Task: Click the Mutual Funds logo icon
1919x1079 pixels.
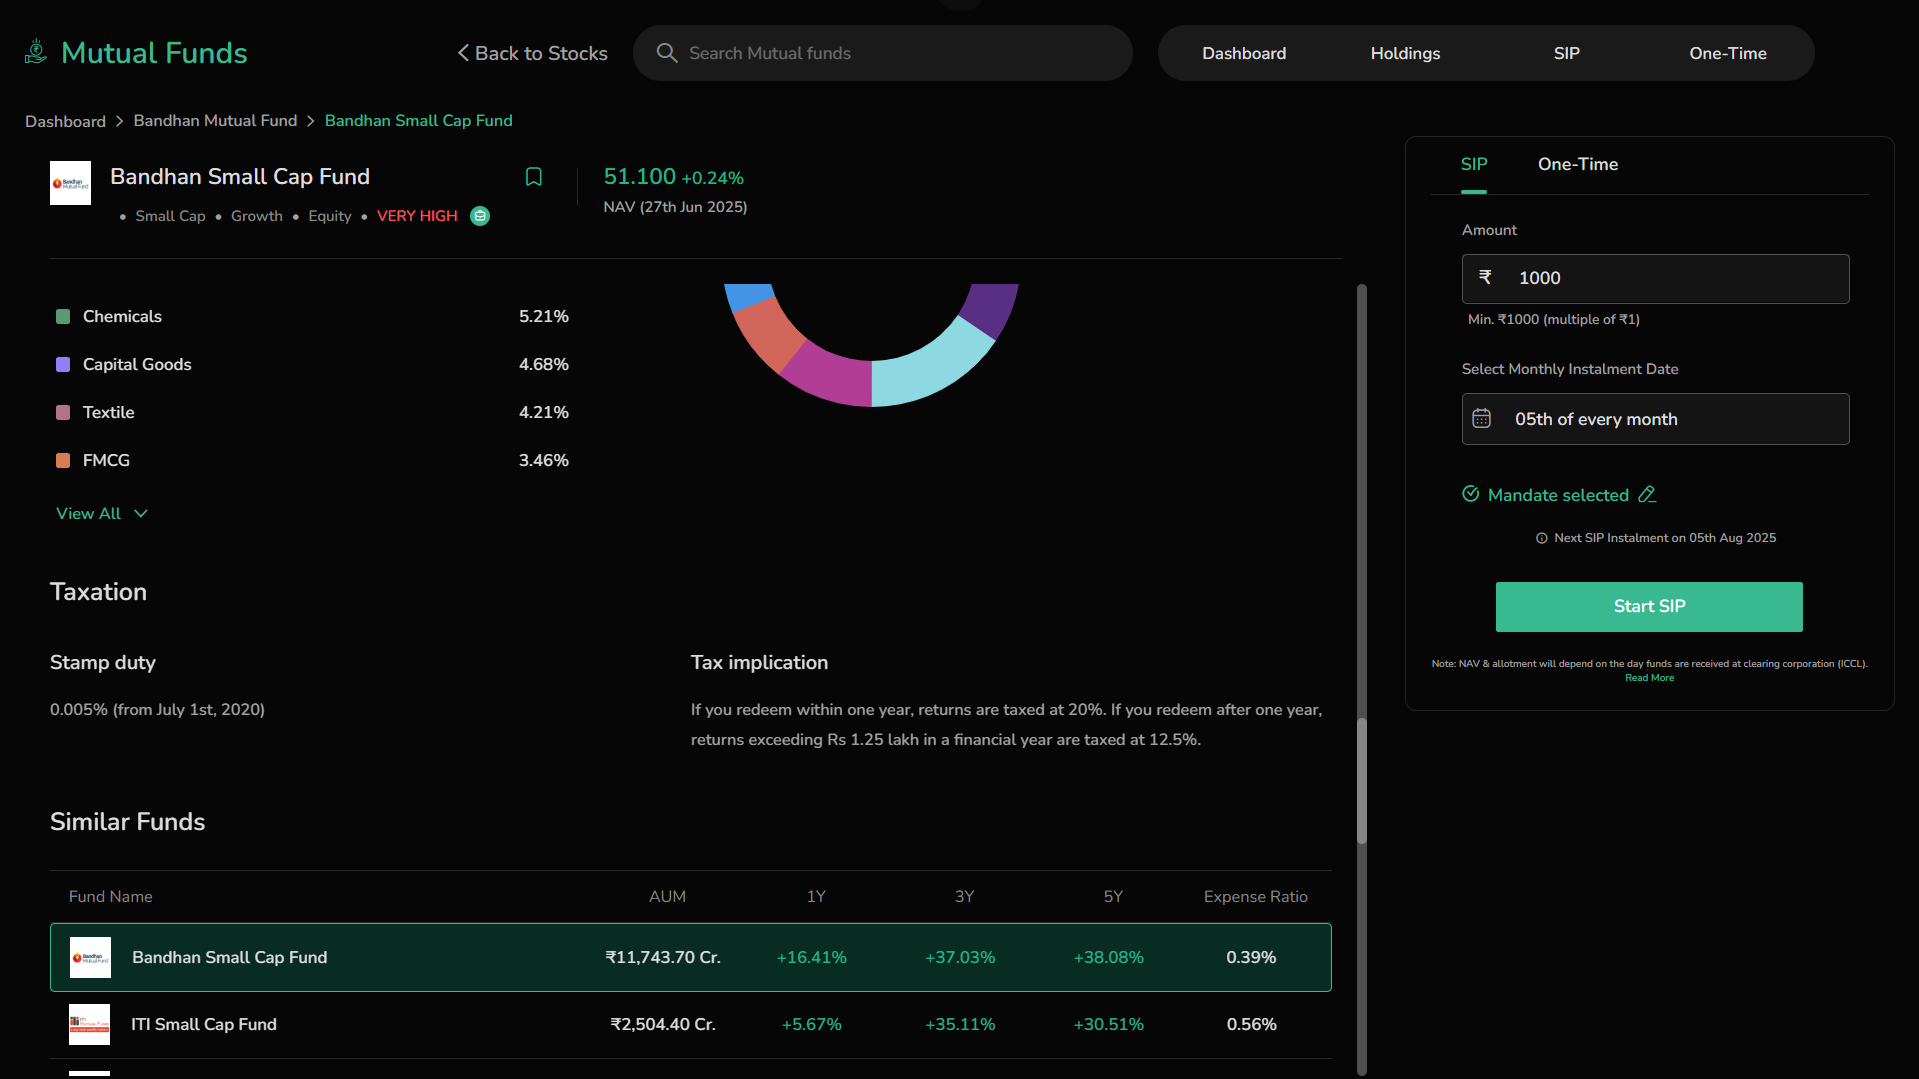Action: [36, 52]
